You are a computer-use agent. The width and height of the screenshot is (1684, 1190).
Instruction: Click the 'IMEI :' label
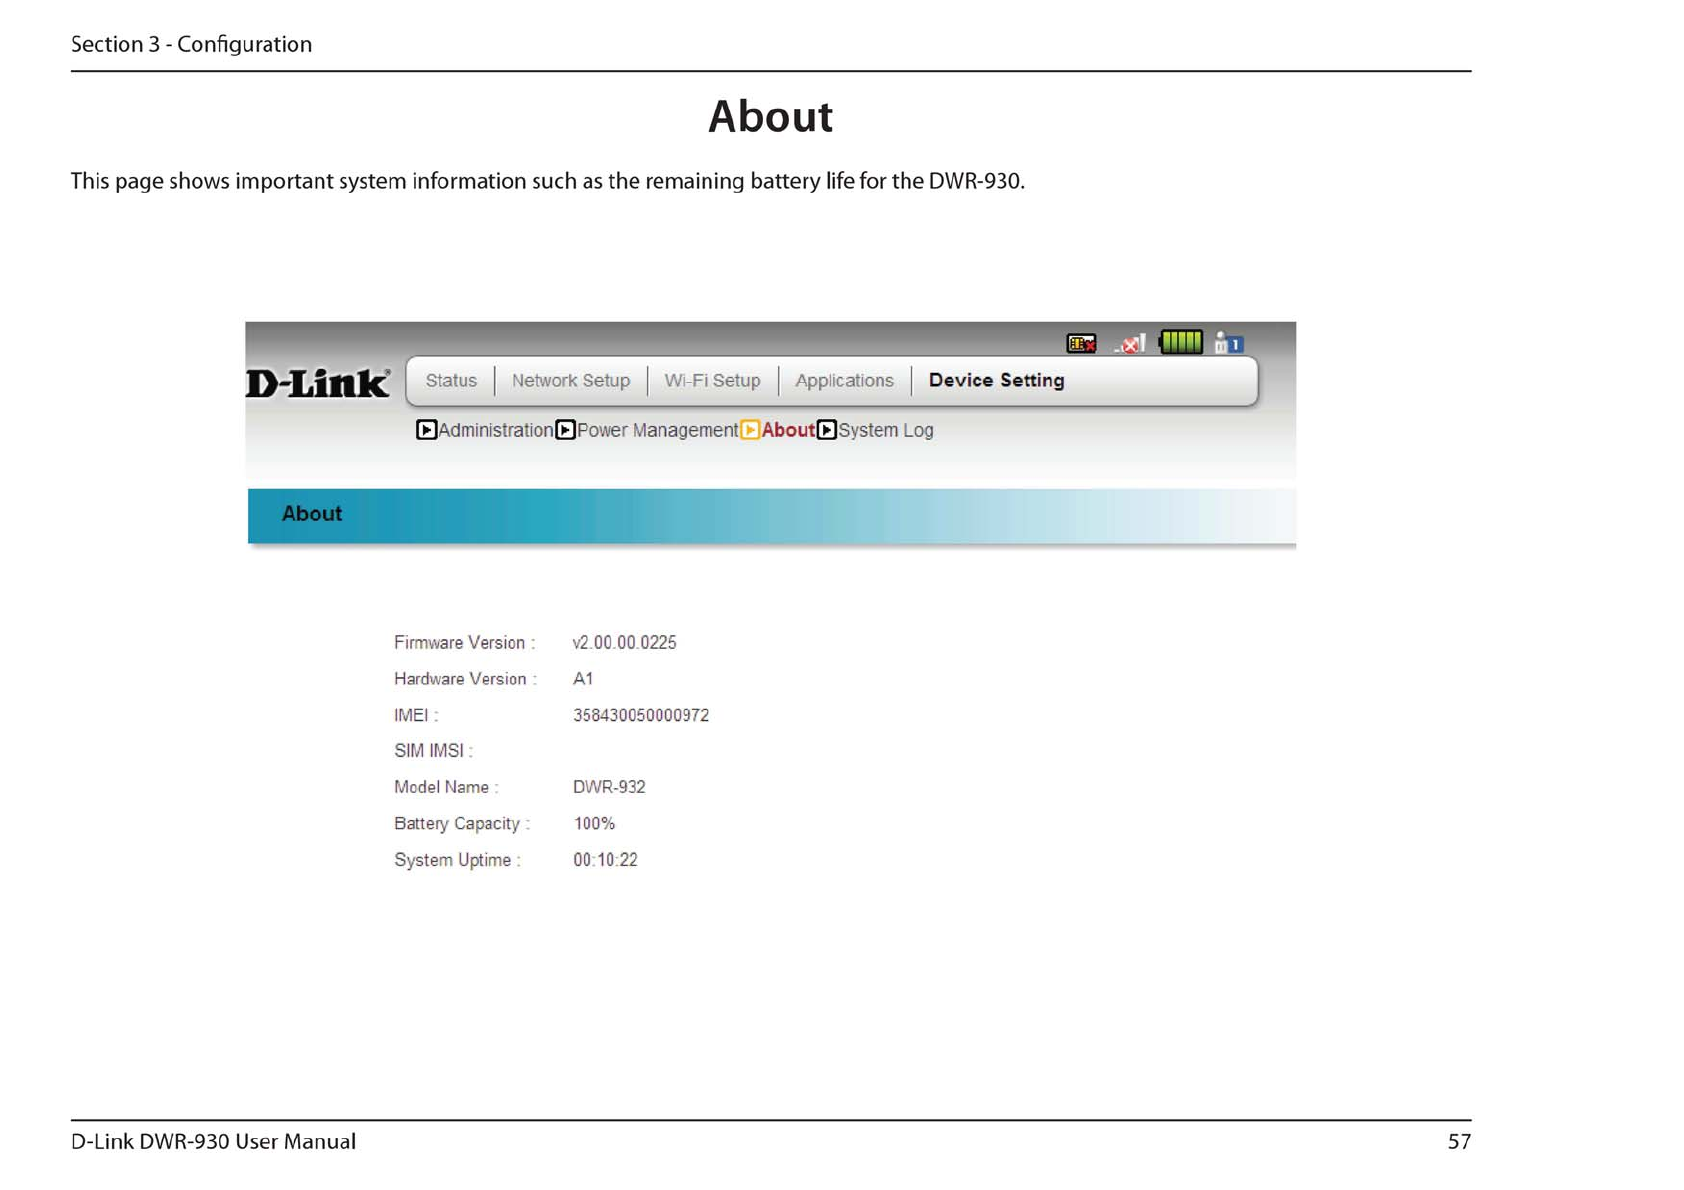tap(416, 716)
